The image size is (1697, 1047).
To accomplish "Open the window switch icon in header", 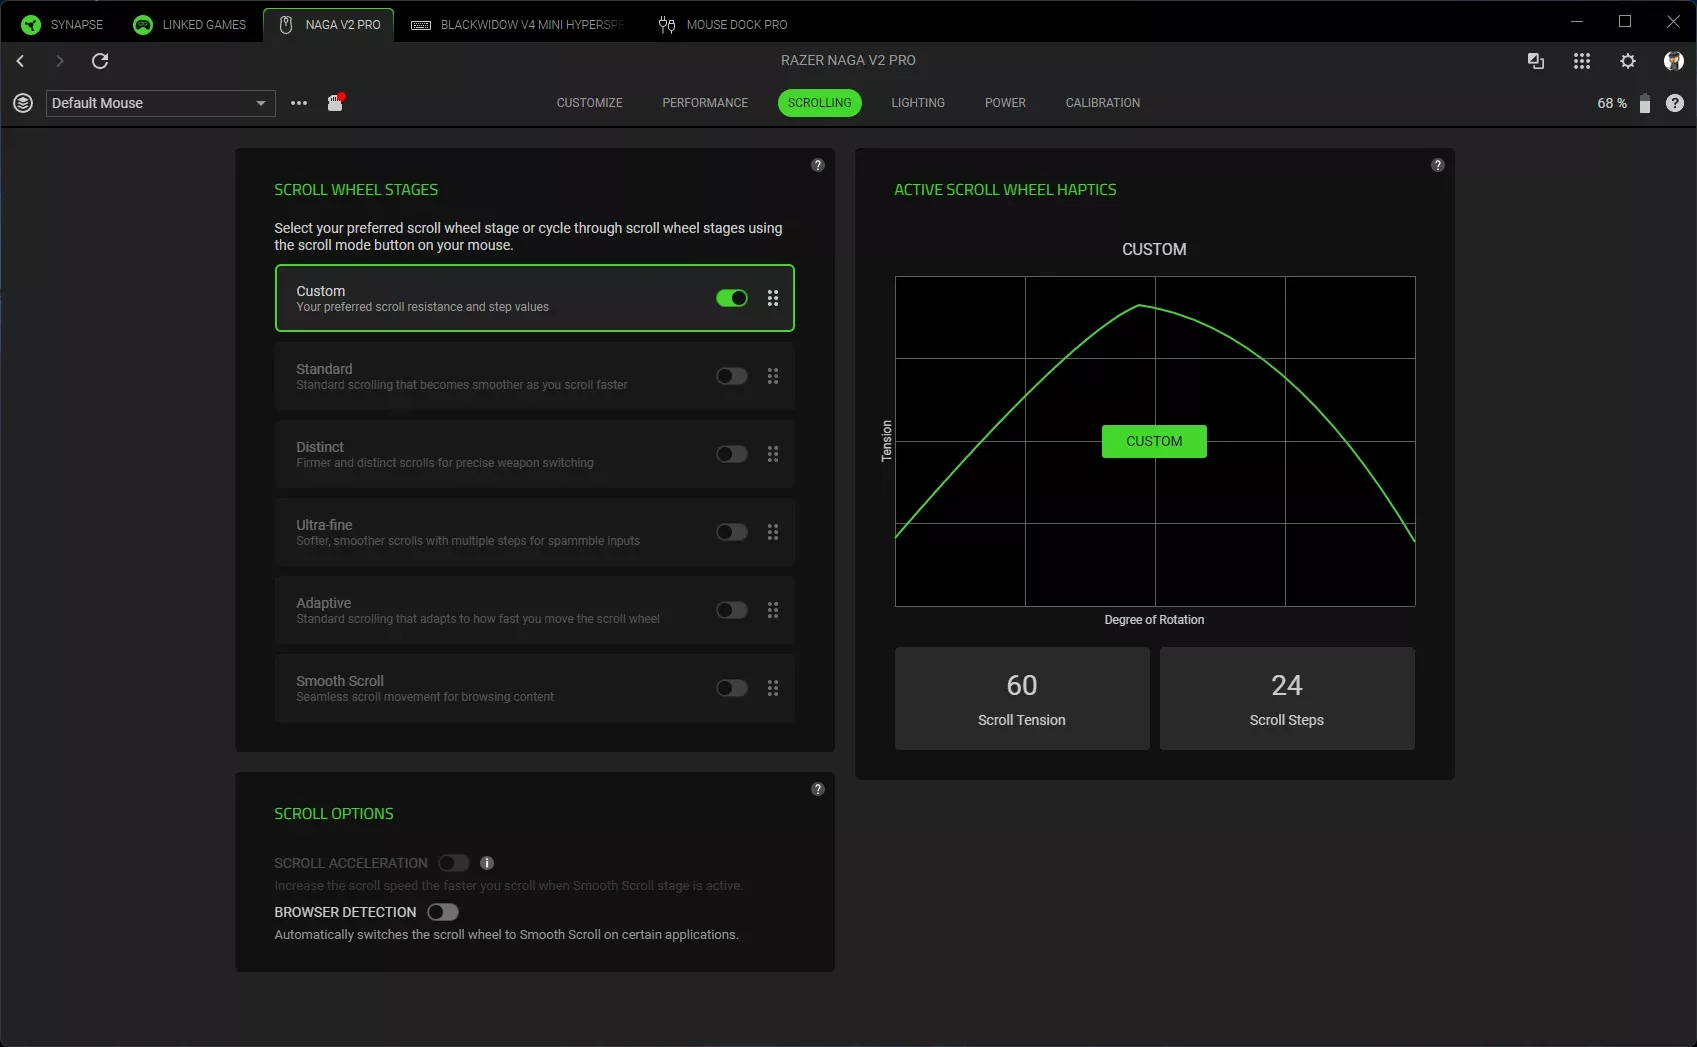I will click(x=1536, y=61).
